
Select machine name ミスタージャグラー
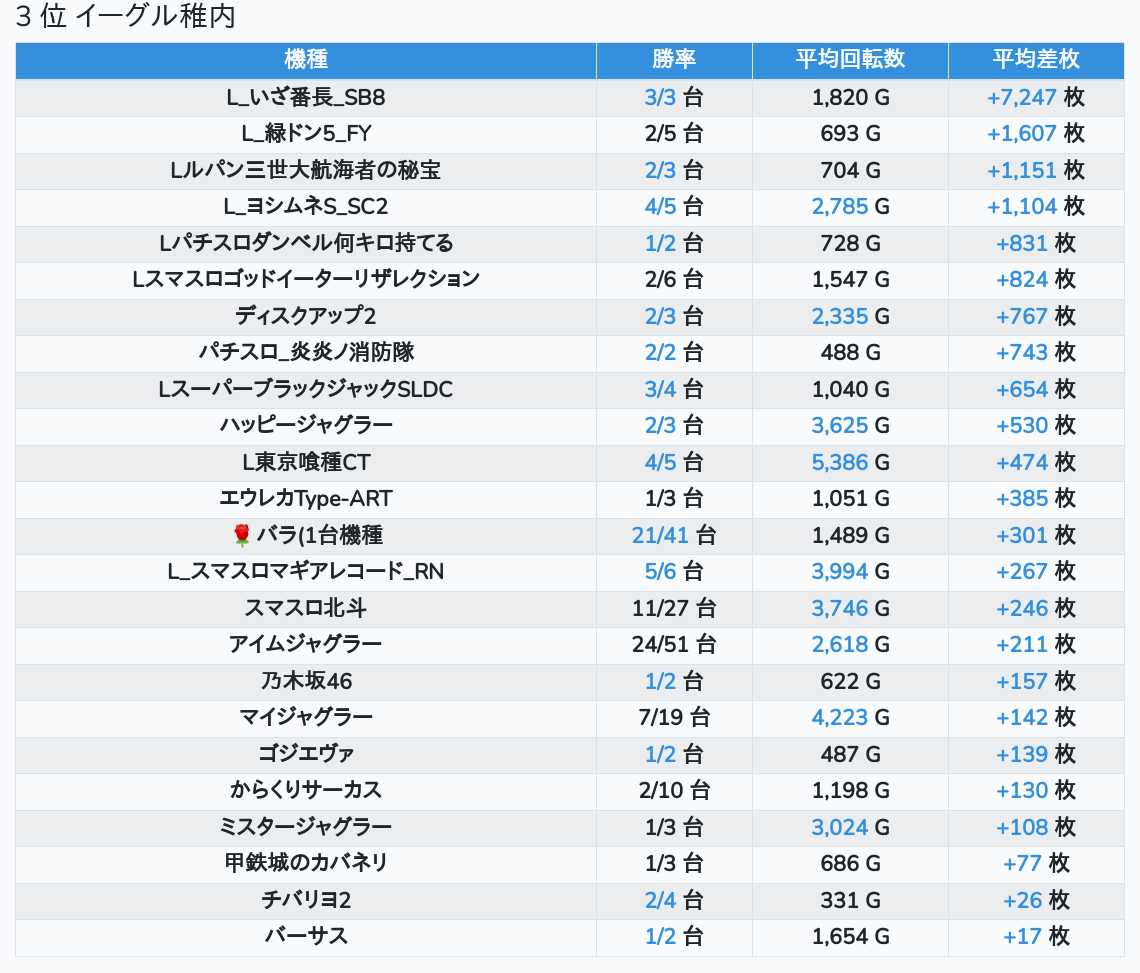pyautogui.click(x=306, y=827)
